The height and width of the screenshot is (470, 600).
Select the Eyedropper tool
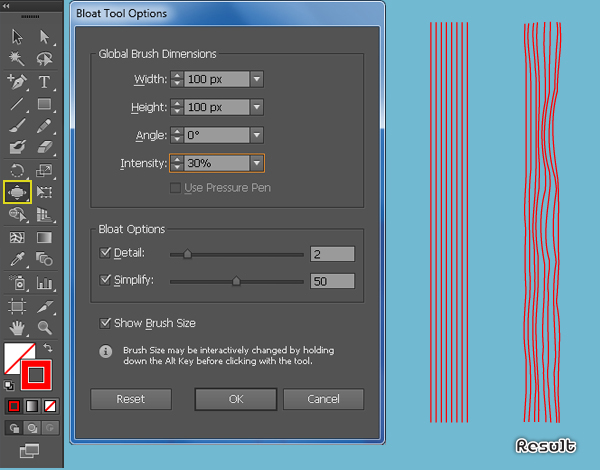tap(17, 259)
